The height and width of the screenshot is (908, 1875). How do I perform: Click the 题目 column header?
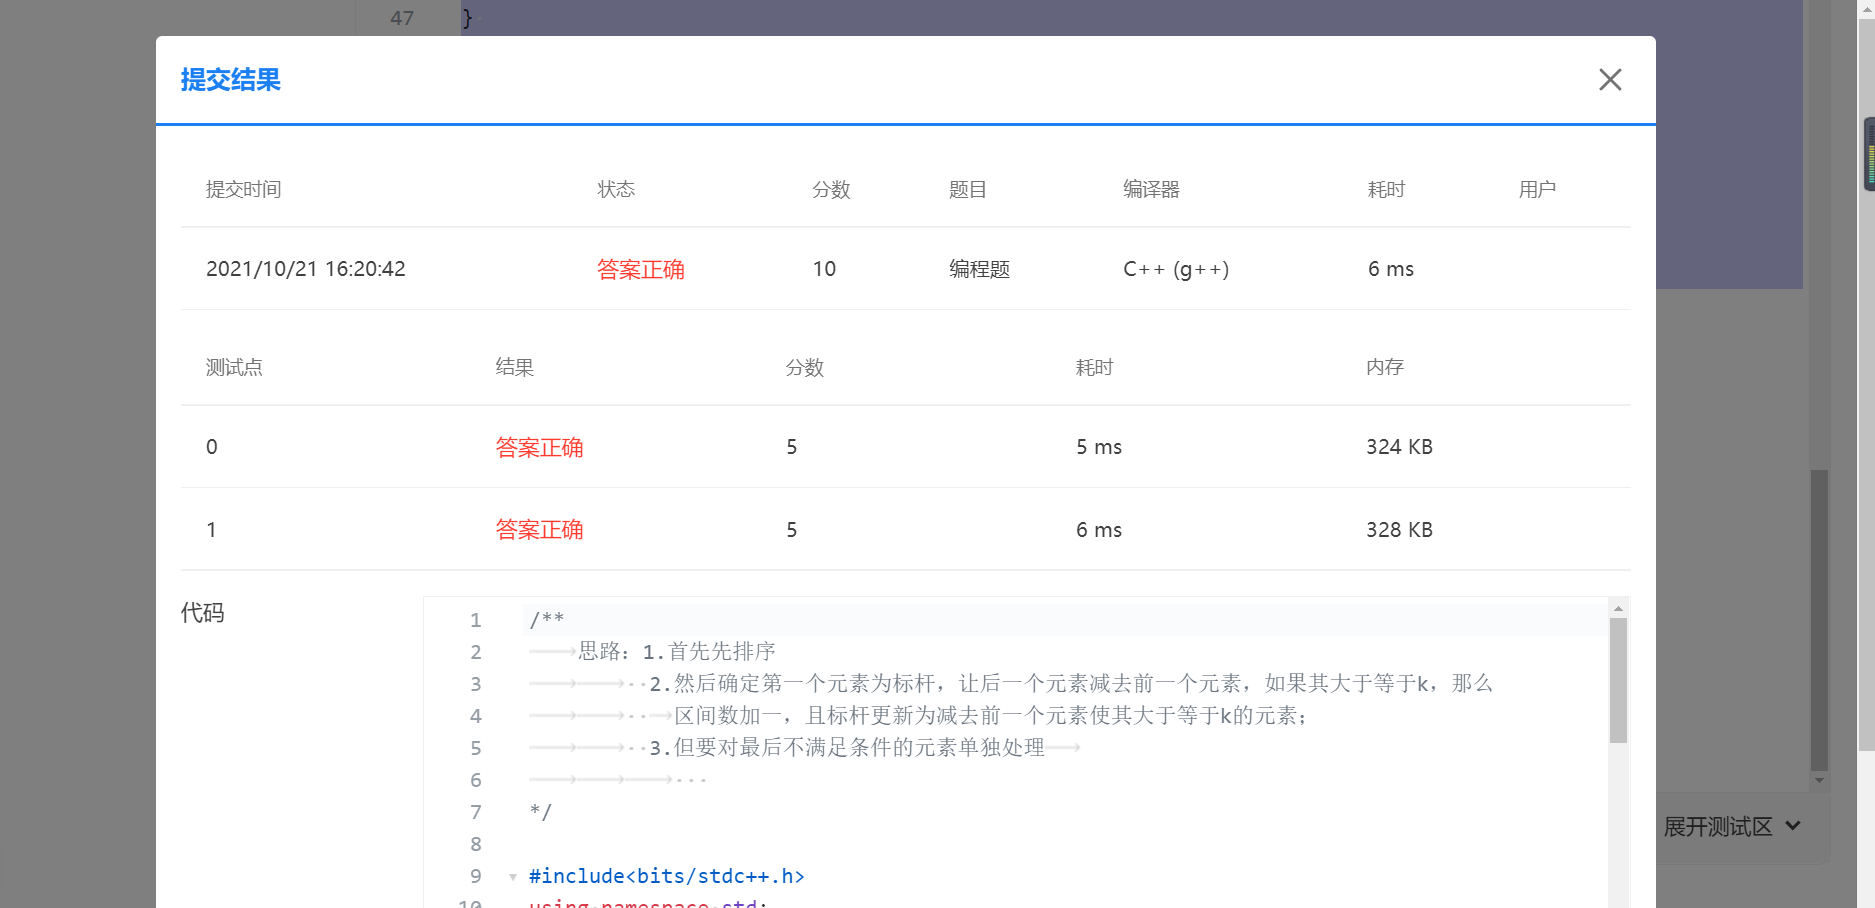tap(968, 190)
